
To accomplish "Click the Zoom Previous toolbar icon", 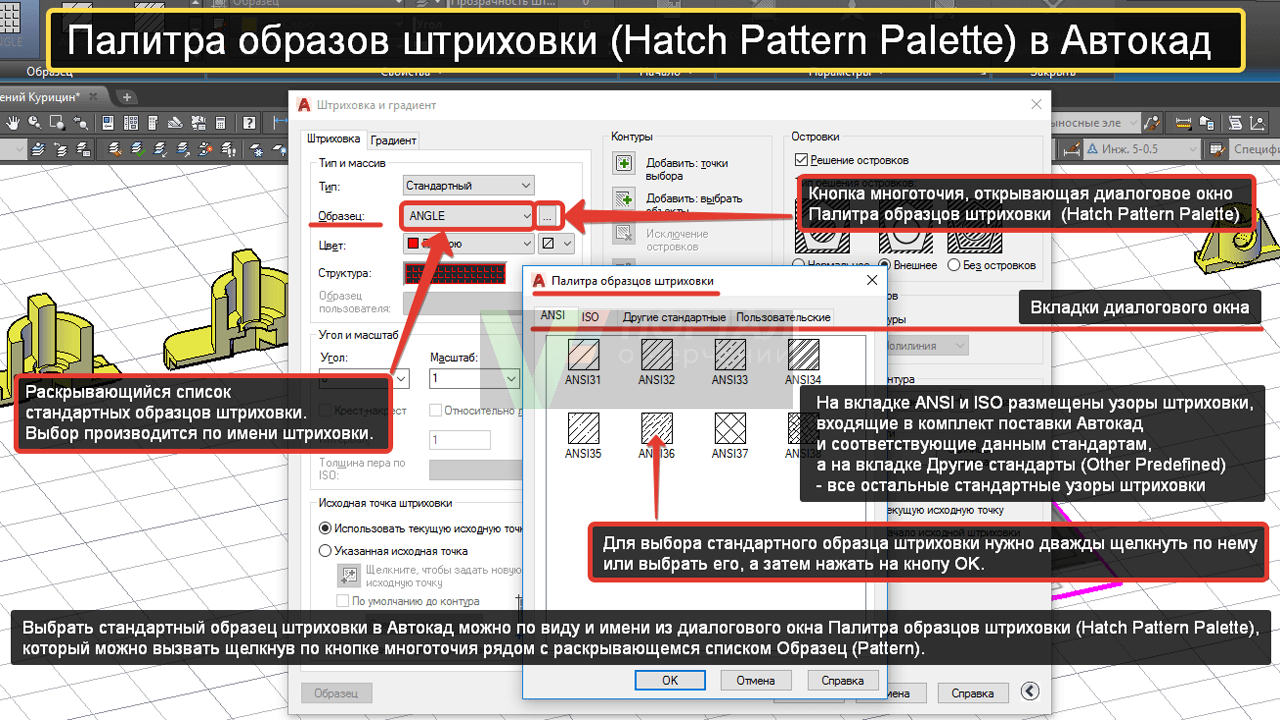I will tap(80, 123).
